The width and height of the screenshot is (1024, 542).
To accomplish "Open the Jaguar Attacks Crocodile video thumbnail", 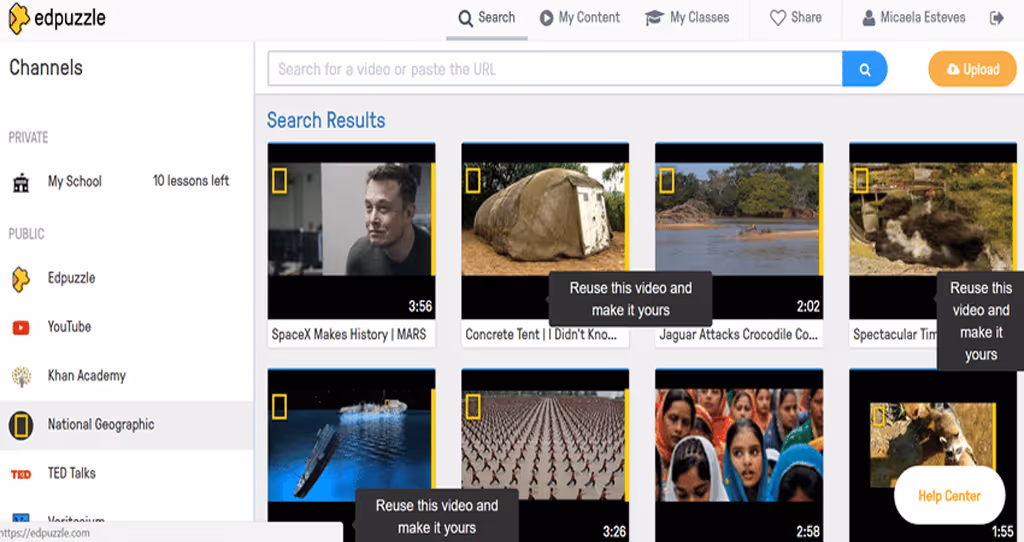I will click(739, 231).
